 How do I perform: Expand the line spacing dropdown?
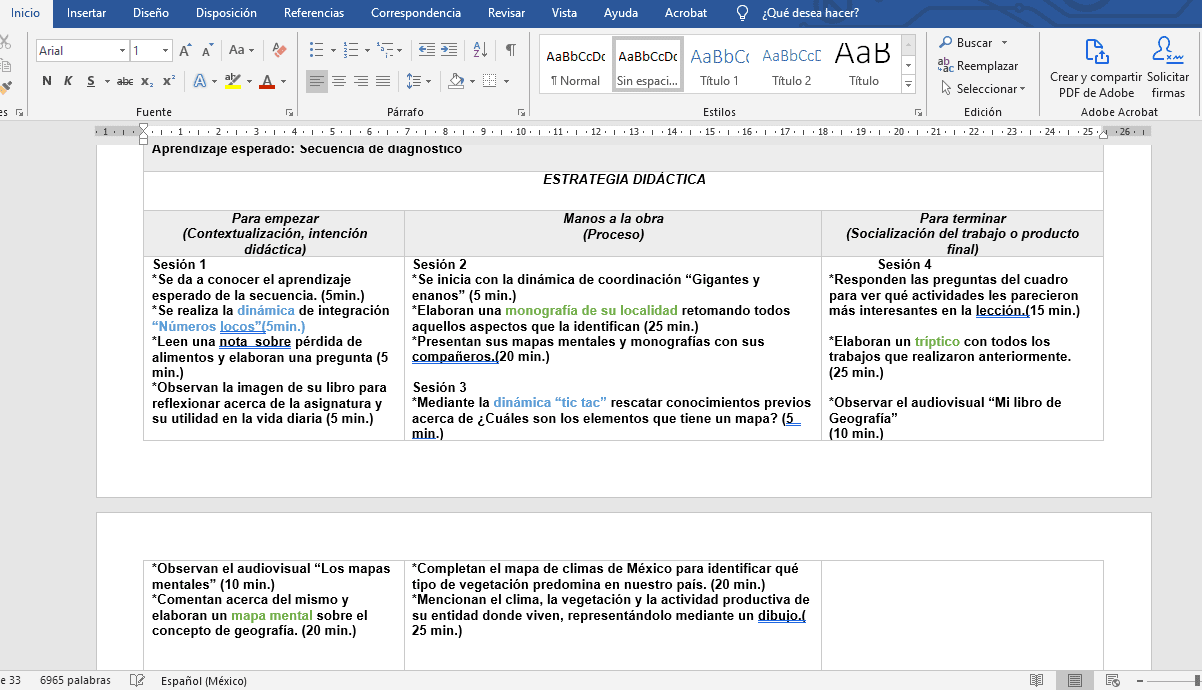(x=428, y=81)
